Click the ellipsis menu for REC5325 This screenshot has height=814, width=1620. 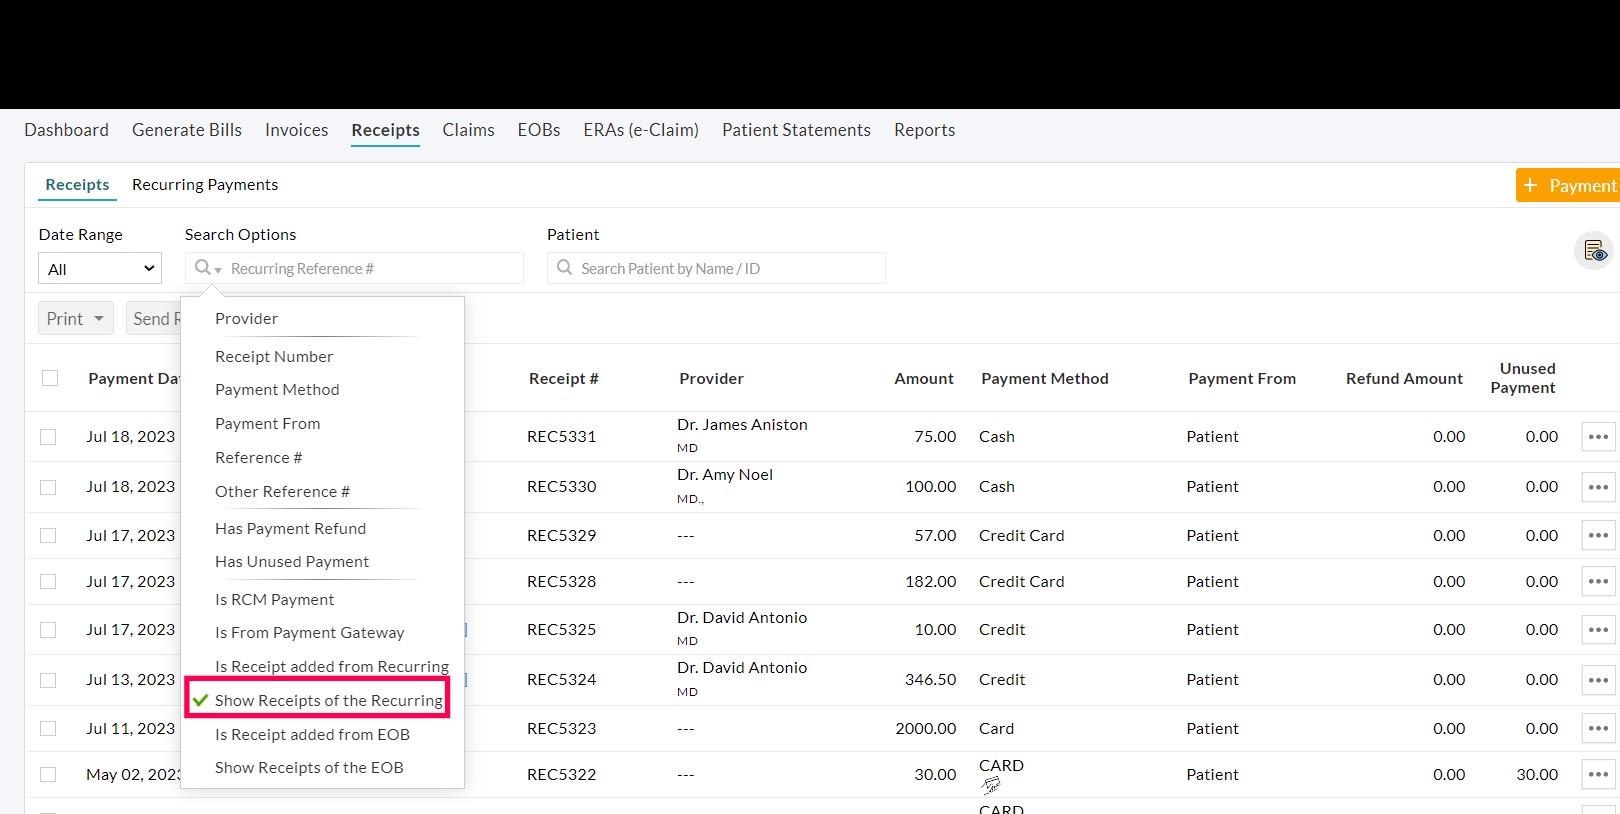pyautogui.click(x=1598, y=630)
